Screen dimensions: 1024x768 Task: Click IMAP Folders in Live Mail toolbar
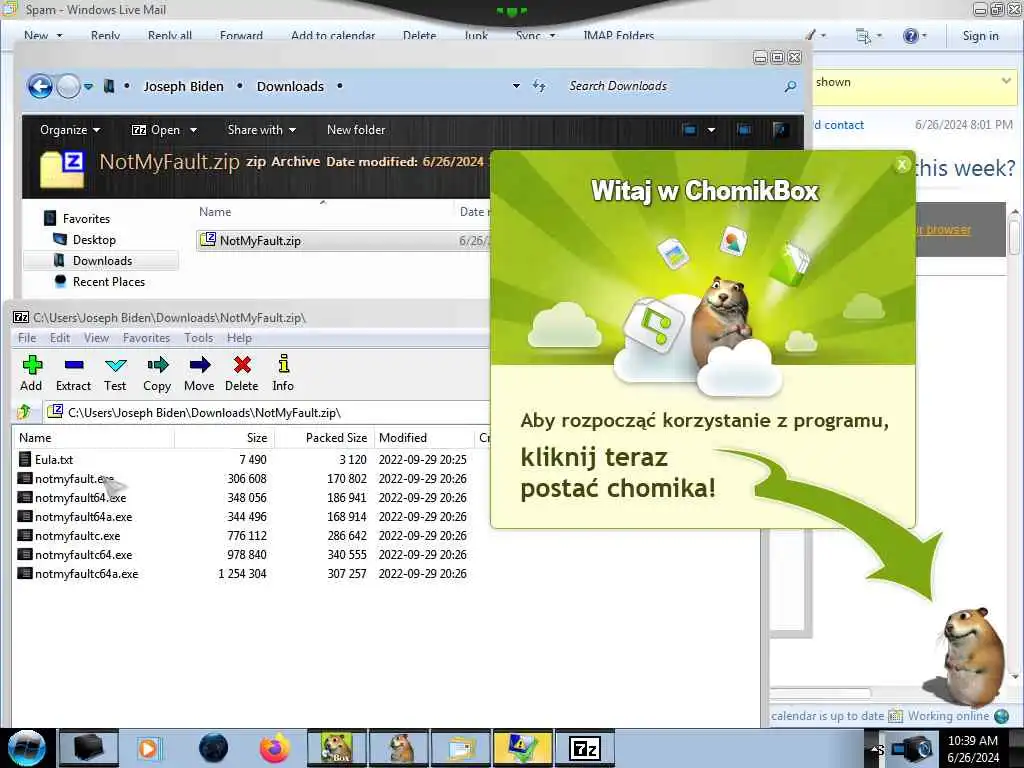point(618,36)
